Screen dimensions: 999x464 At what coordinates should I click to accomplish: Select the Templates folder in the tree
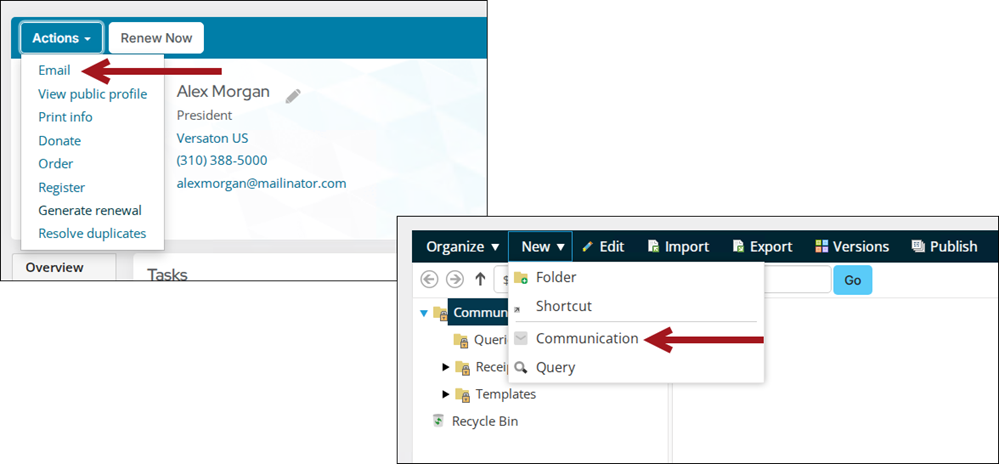coord(506,394)
